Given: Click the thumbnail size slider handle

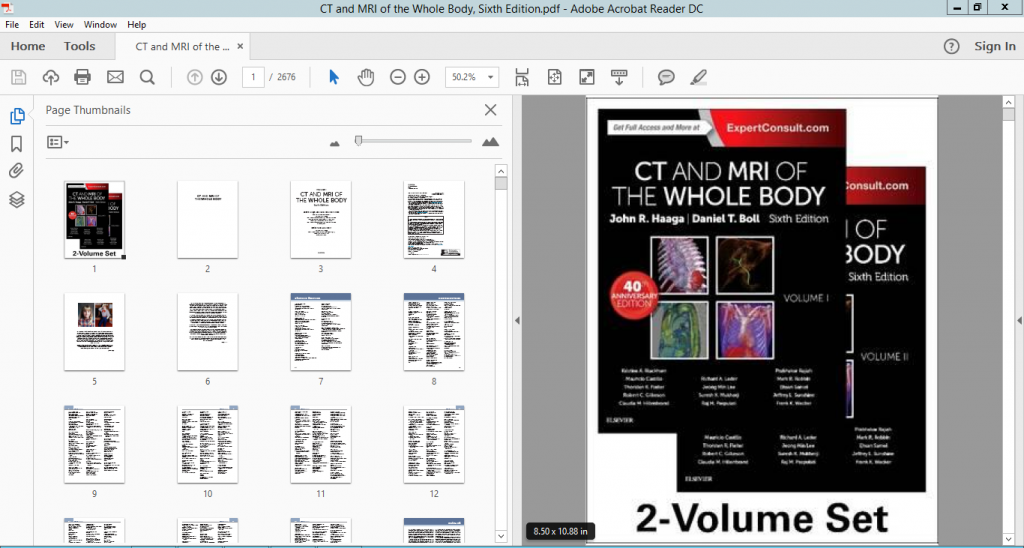Looking at the screenshot, I should coord(358,140).
